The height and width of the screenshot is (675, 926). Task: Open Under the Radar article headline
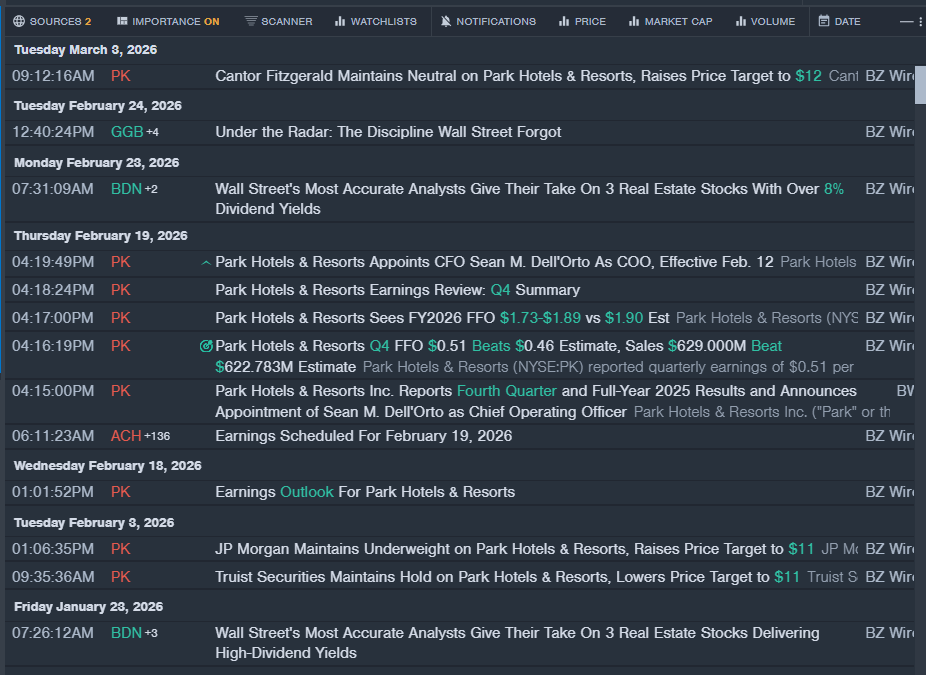pyautogui.click(x=388, y=132)
